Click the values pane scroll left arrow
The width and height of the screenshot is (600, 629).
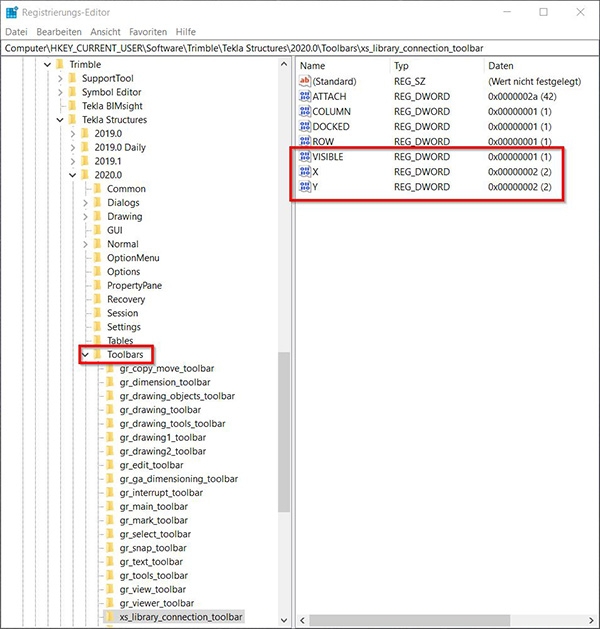302,620
